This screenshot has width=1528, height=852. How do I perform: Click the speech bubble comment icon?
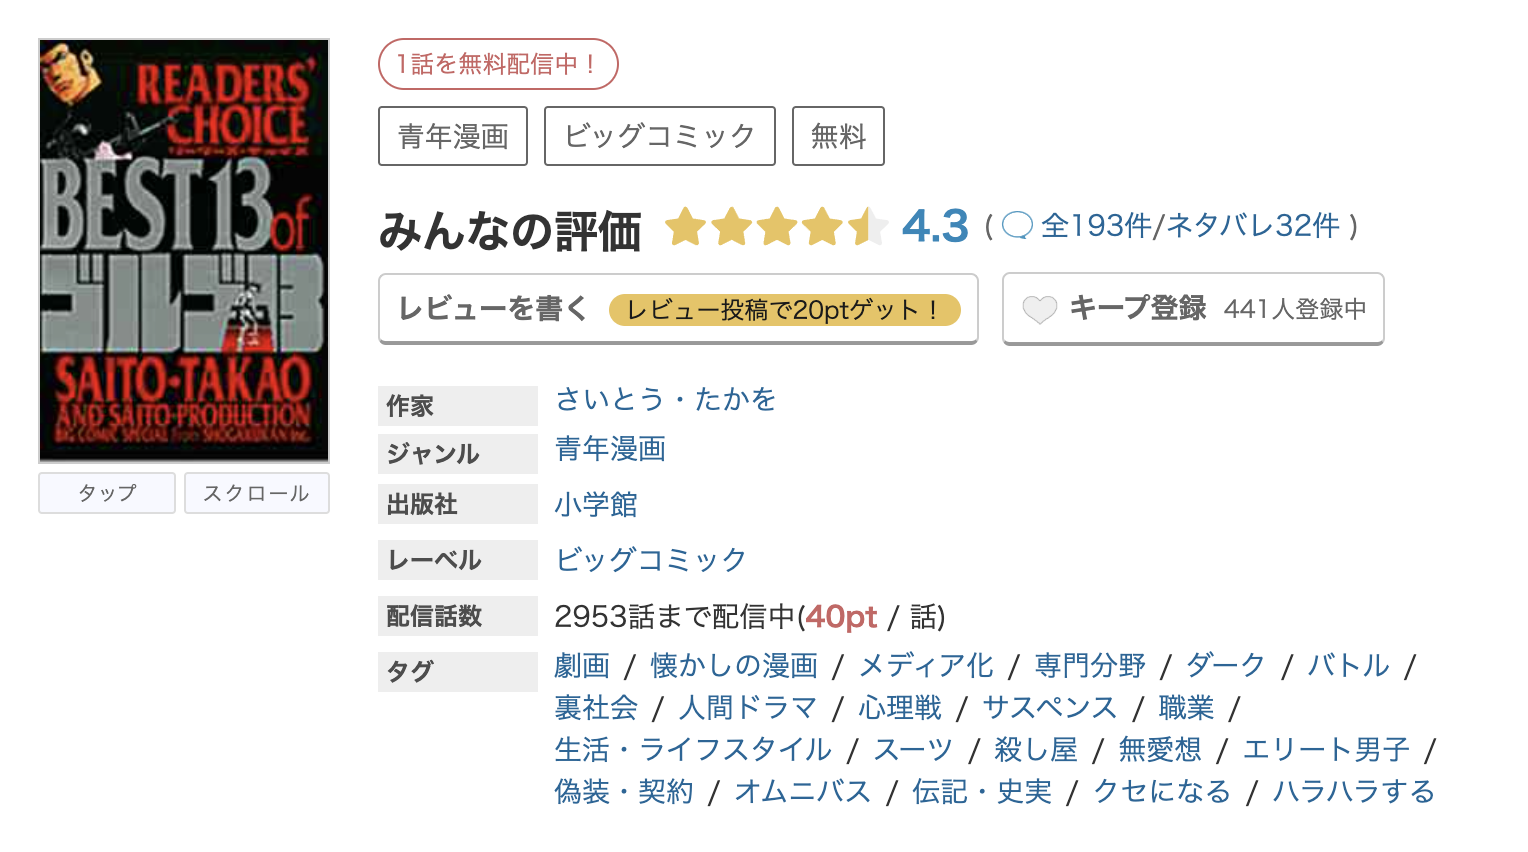point(1016,226)
